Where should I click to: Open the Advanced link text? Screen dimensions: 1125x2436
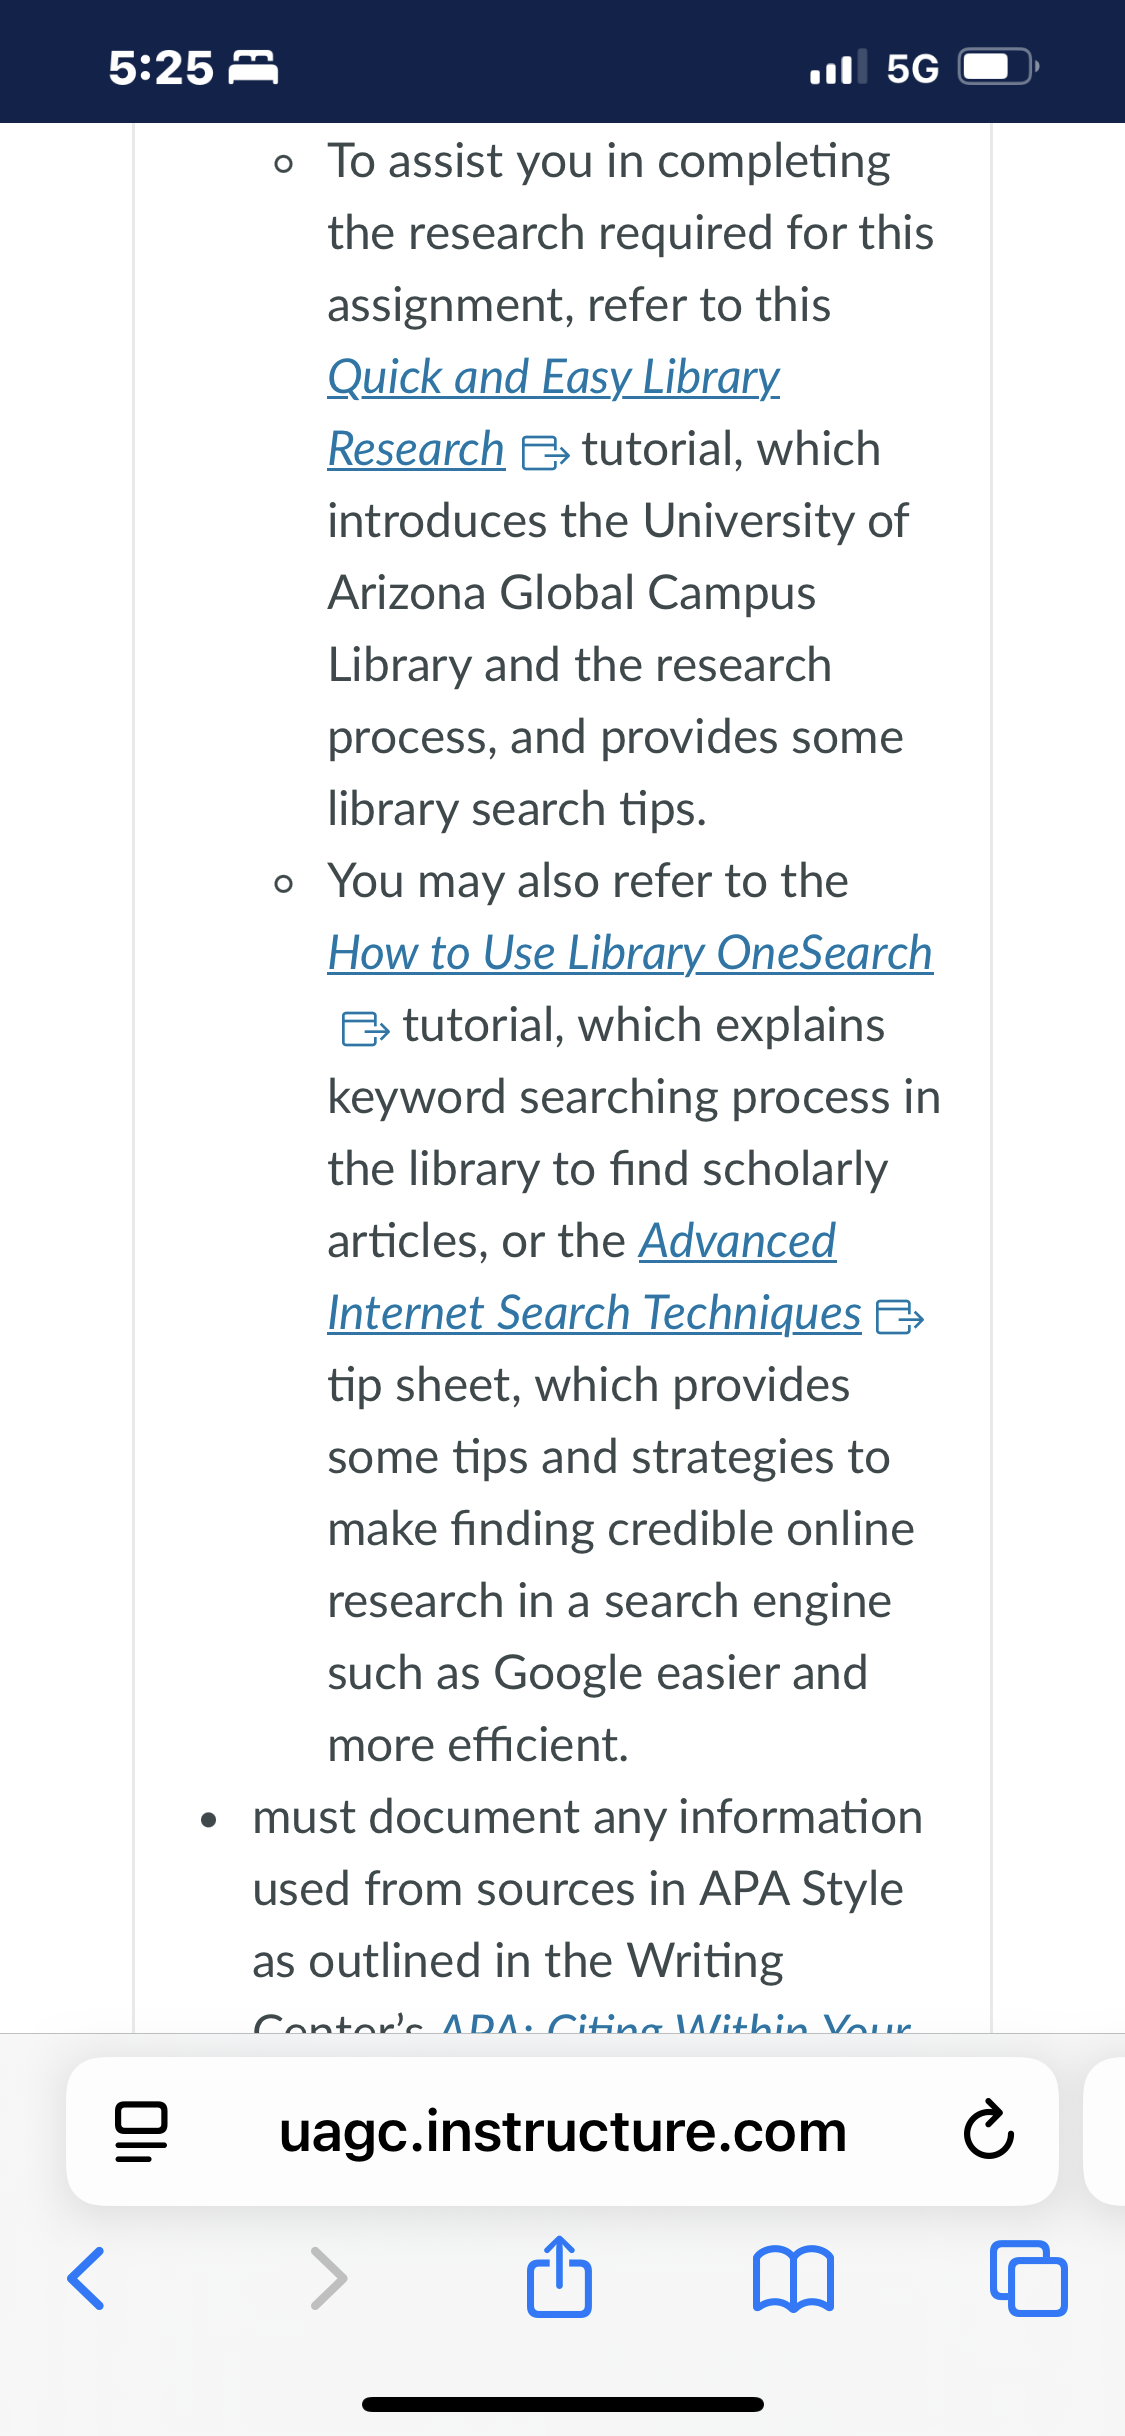(738, 1241)
